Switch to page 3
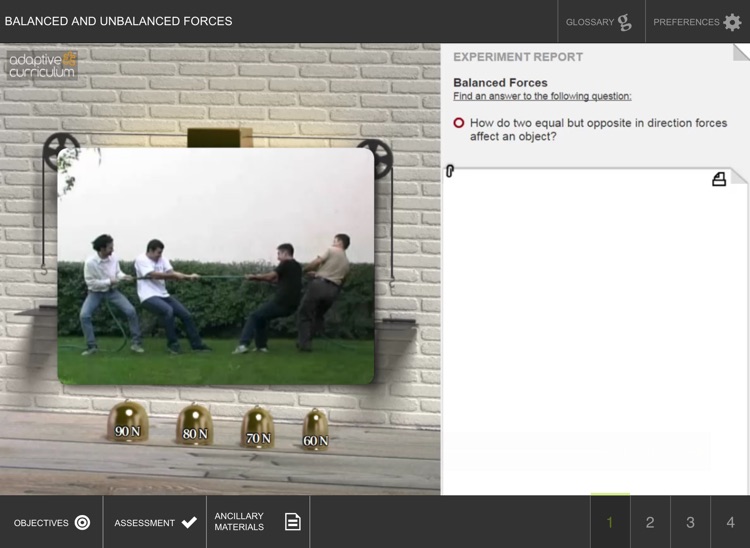Screen dimensions: 750x548 [x=690, y=522]
